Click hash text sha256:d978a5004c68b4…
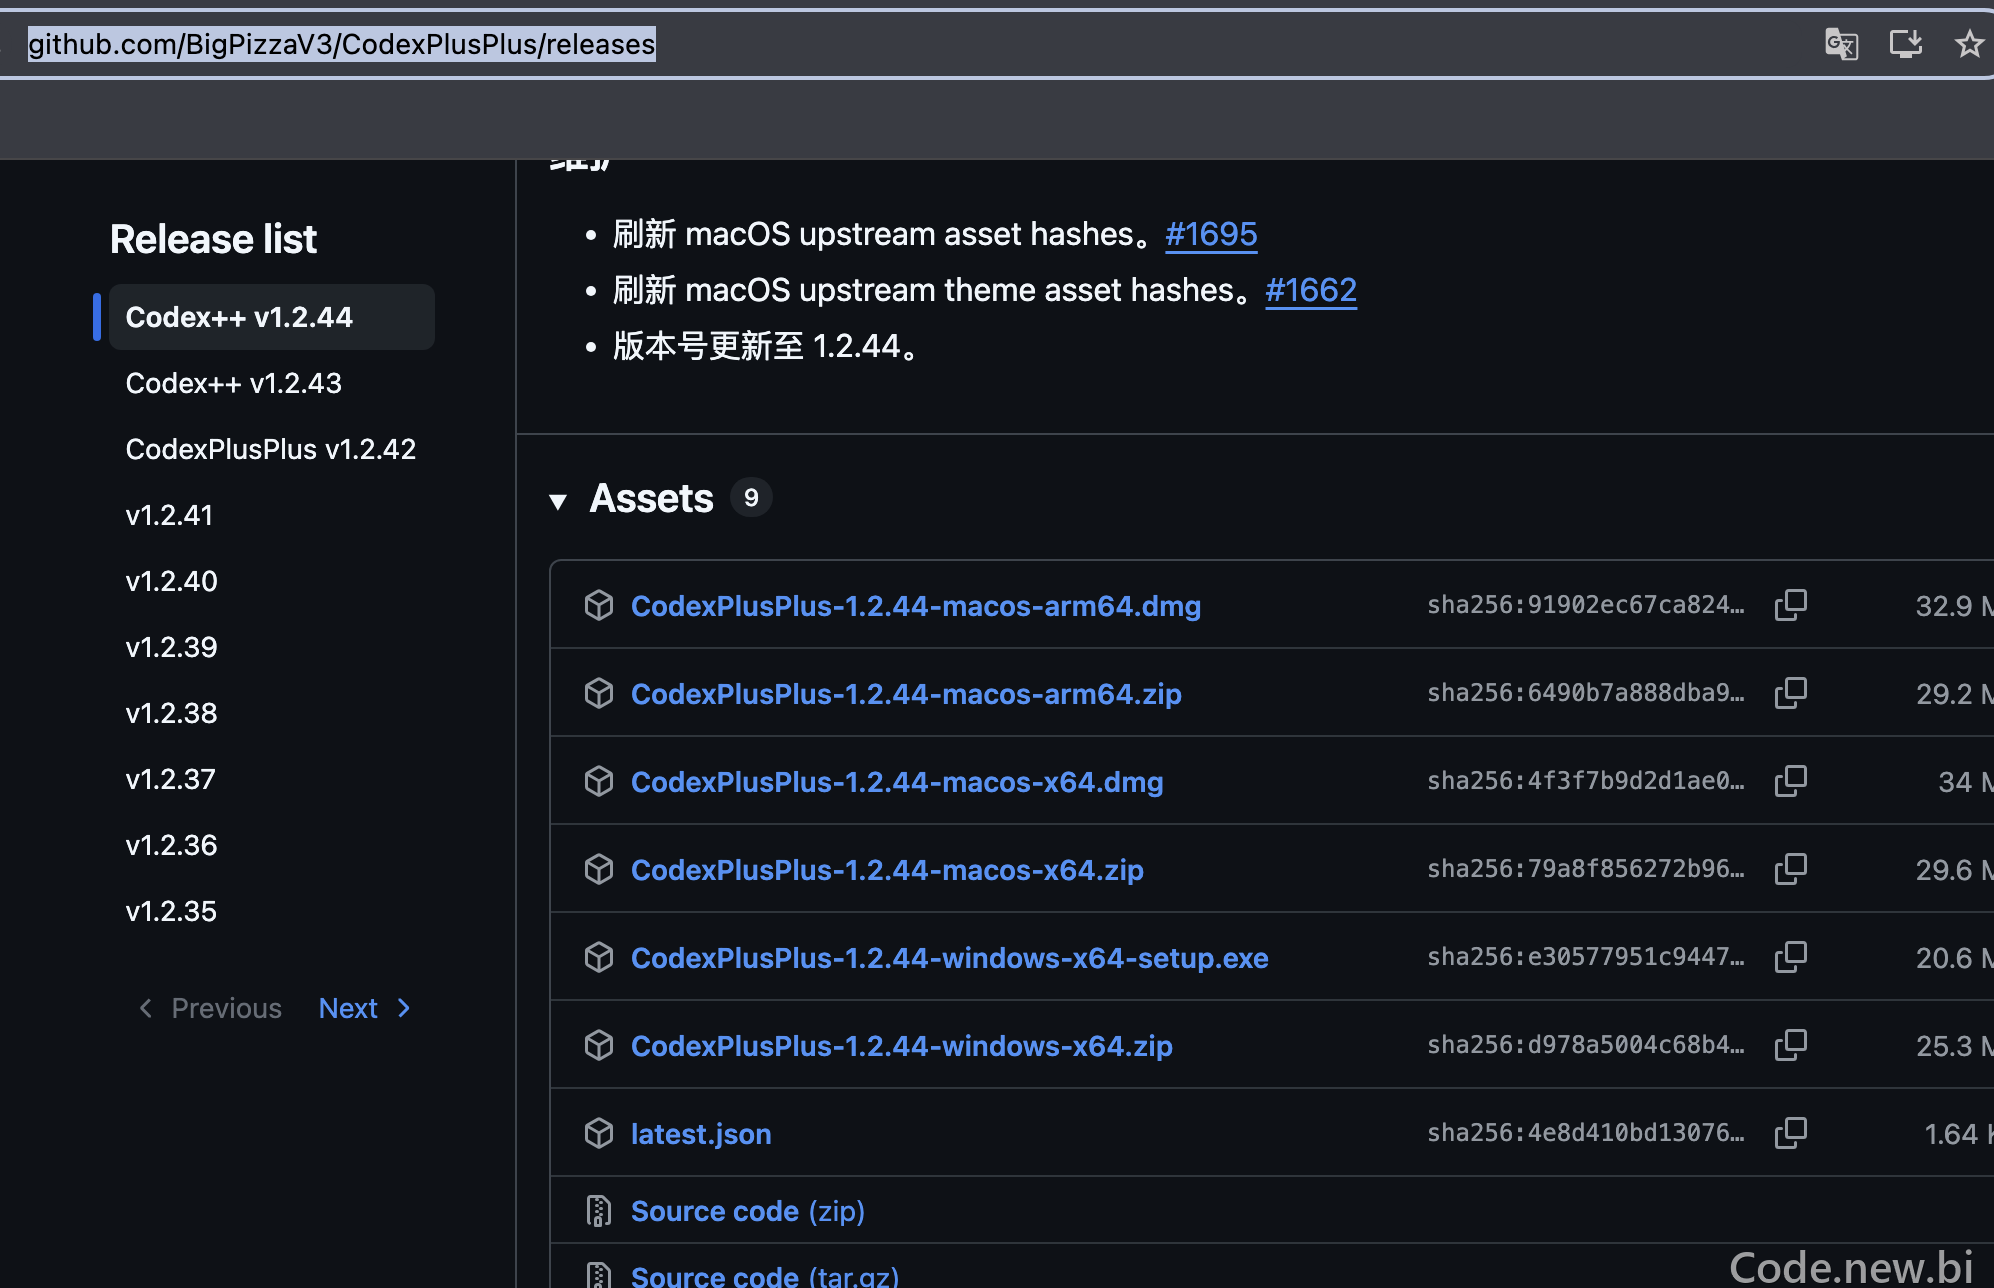 (x=1586, y=1045)
